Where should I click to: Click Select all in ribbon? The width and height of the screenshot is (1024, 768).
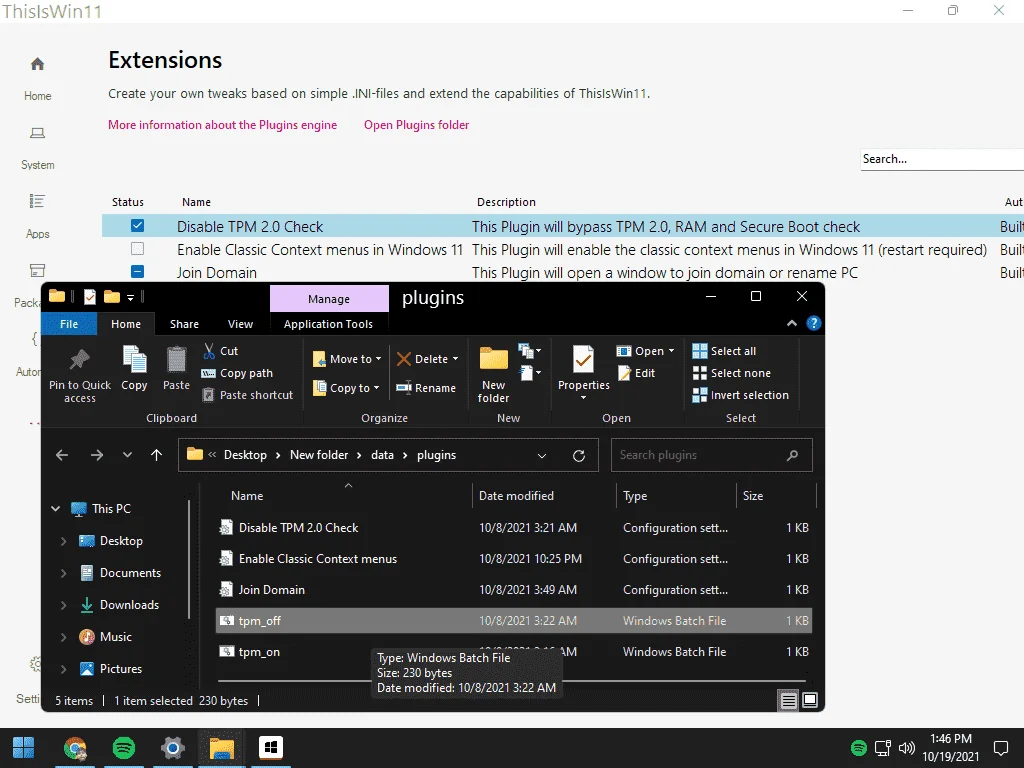coord(724,351)
